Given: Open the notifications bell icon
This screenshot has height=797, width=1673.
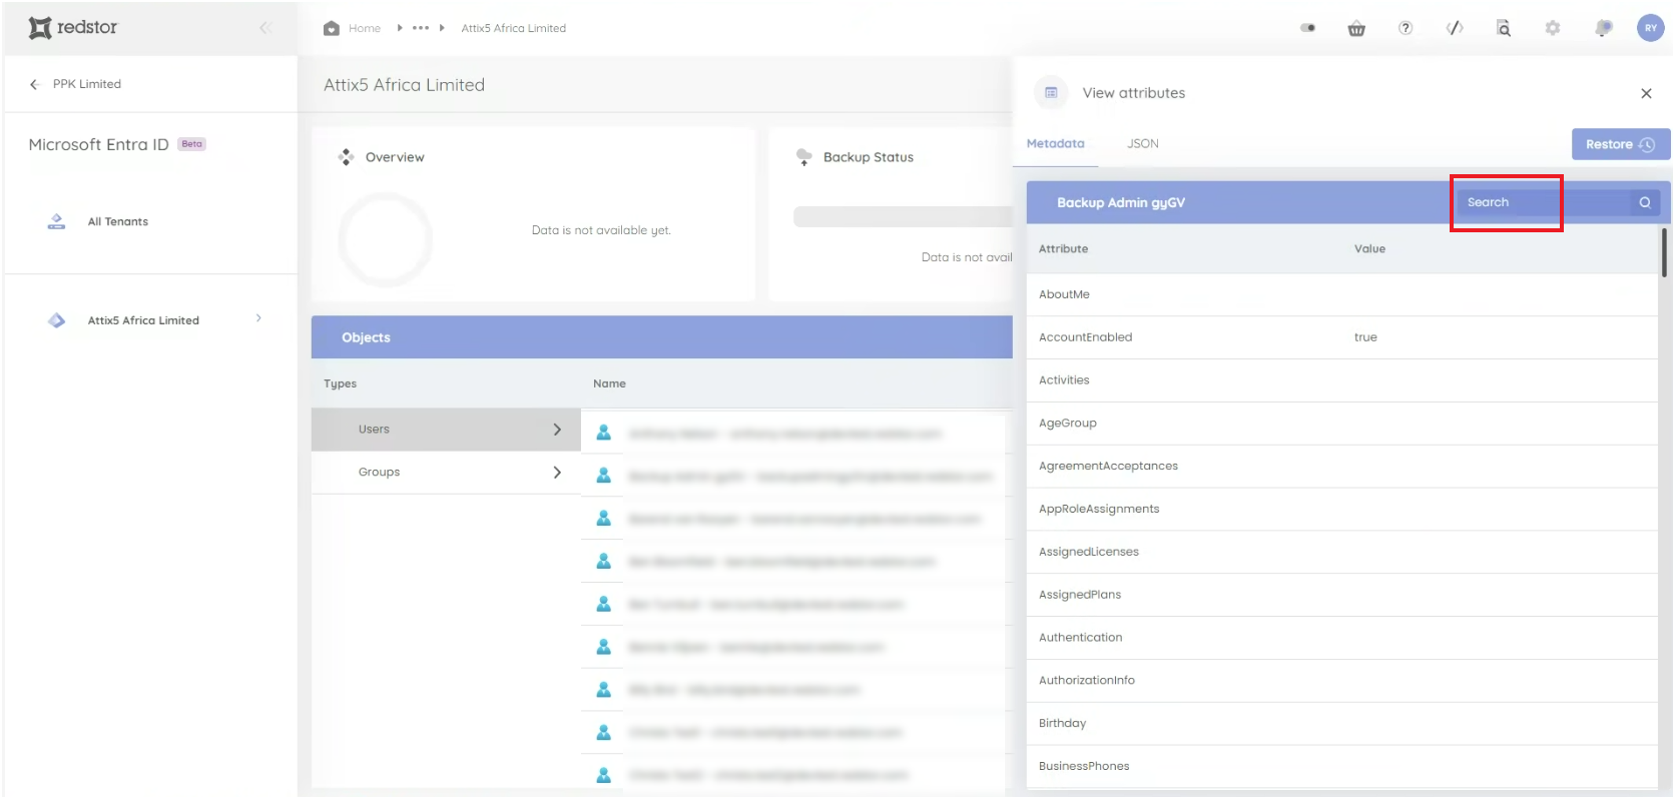Looking at the screenshot, I should tap(1603, 28).
